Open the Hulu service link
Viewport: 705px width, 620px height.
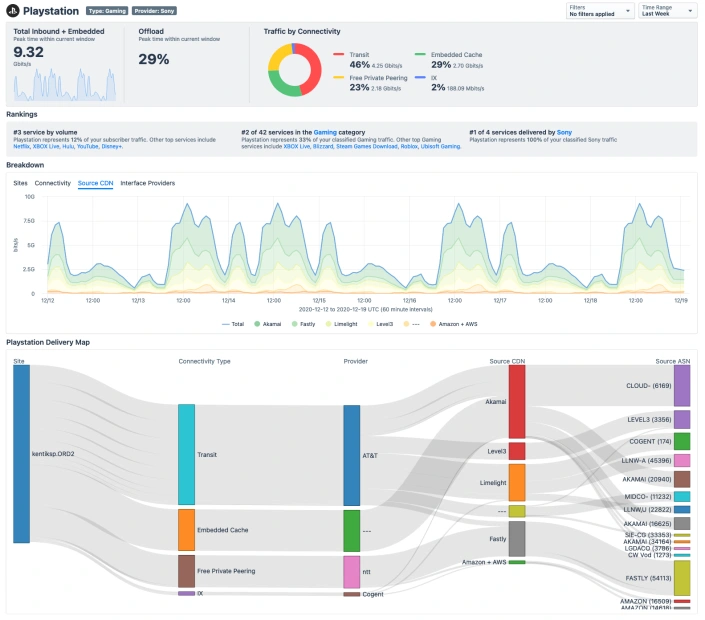click(68, 146)
